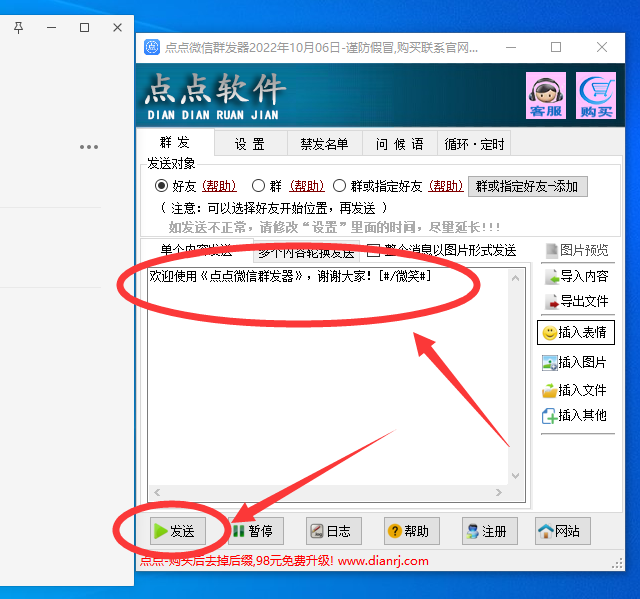Image resolution: width=640 pixels, height=599 pixels.
Task: Click 导入内容 import content
Action: (x=577, y=276)
